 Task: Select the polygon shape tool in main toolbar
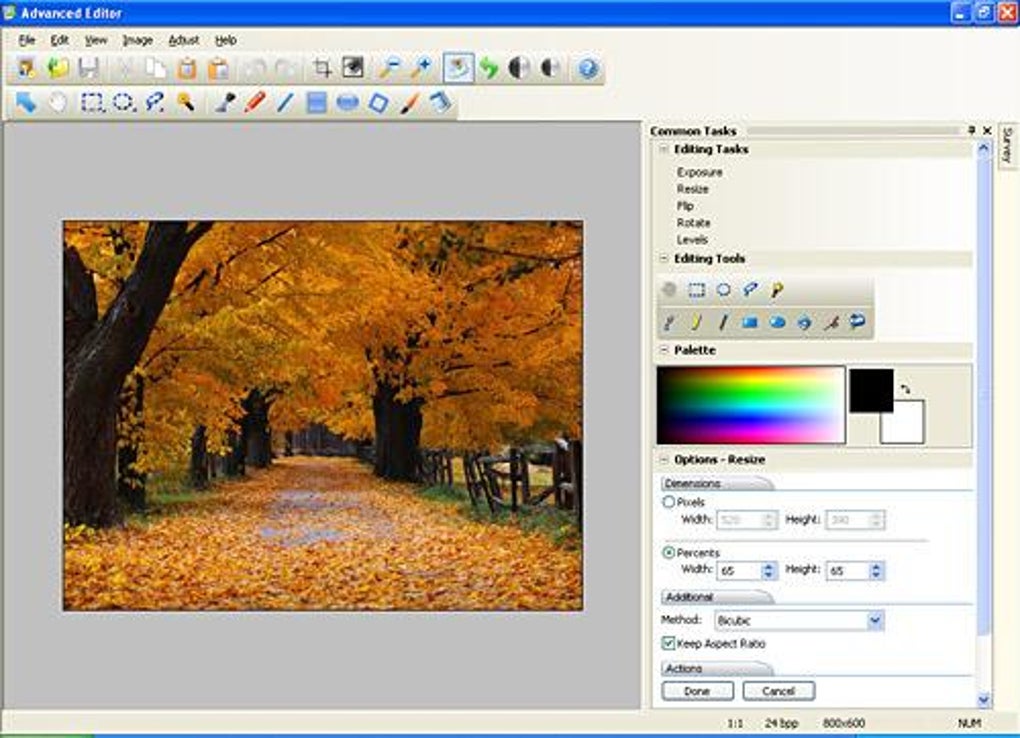(x=379, y=102)
